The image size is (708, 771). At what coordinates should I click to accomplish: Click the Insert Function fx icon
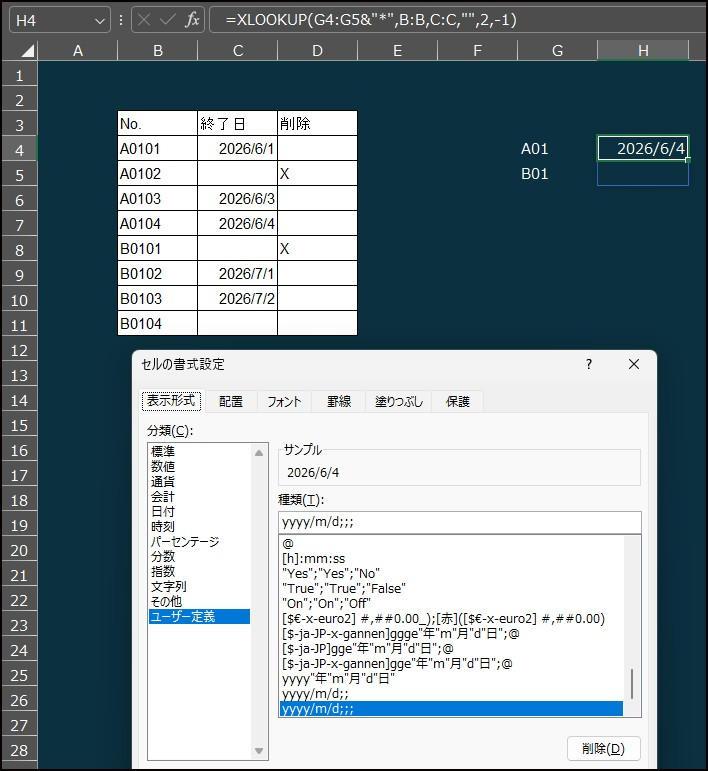click(192, 20)
